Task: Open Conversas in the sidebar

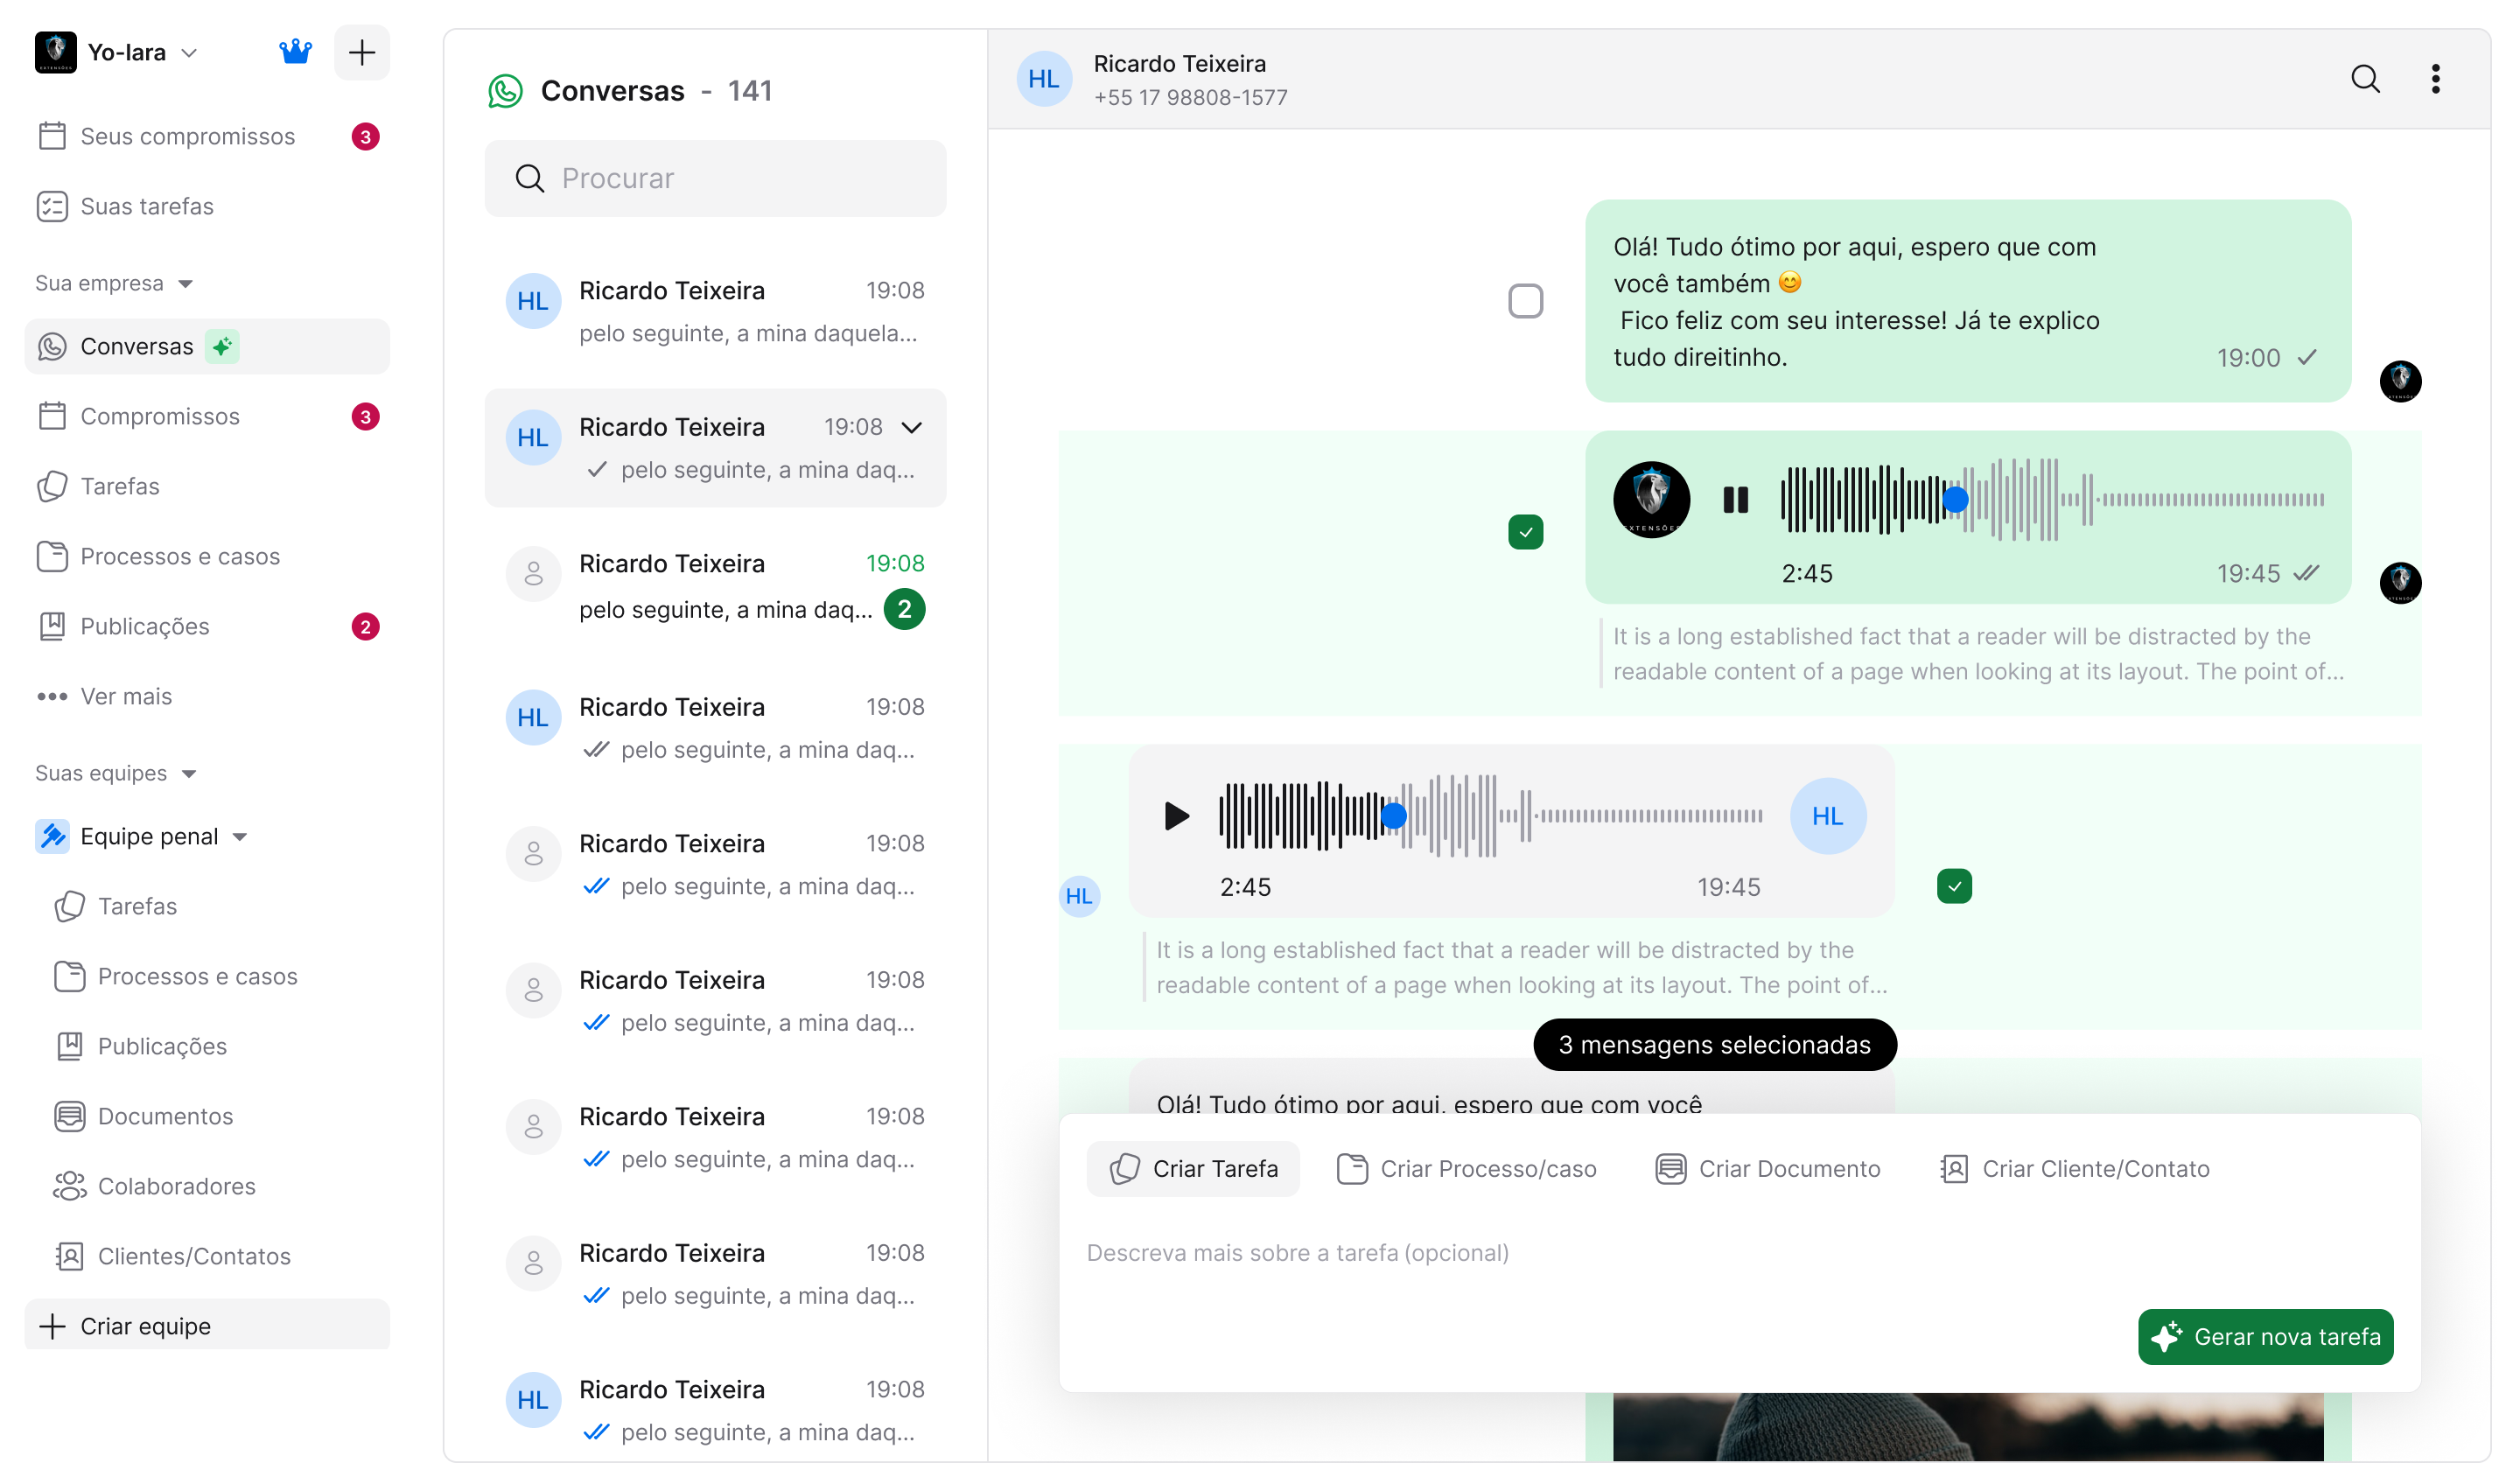Action: coord(207,346)
